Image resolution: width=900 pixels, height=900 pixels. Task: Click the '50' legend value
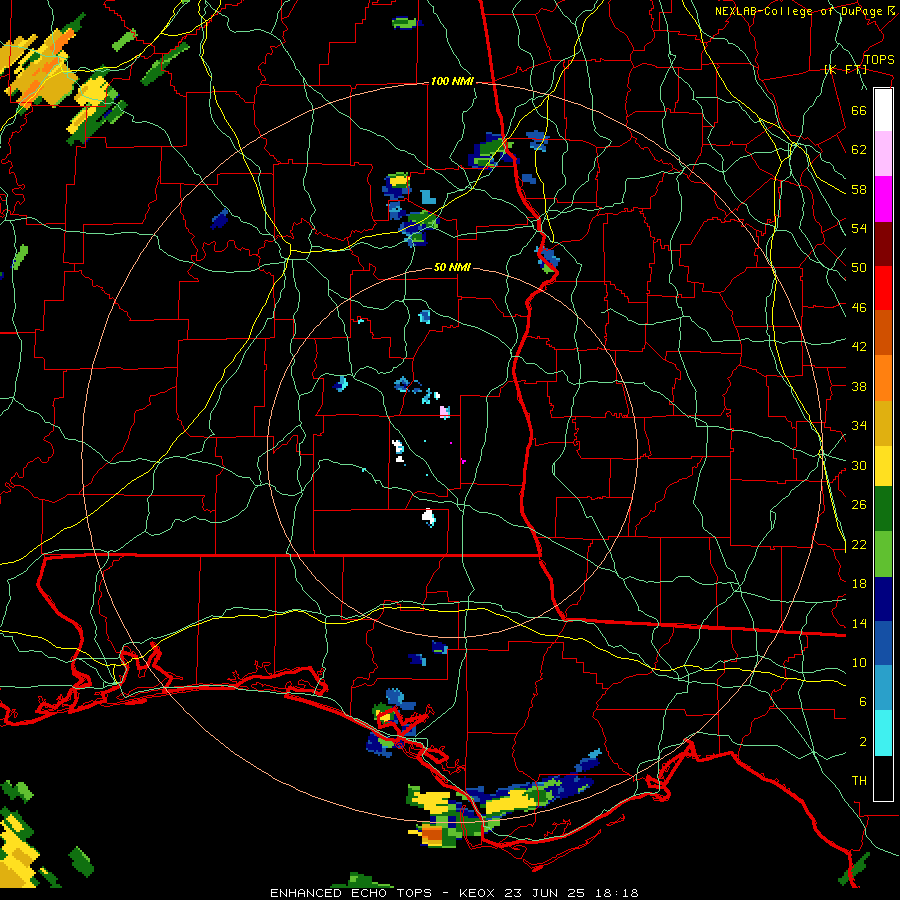click(859, 267)
